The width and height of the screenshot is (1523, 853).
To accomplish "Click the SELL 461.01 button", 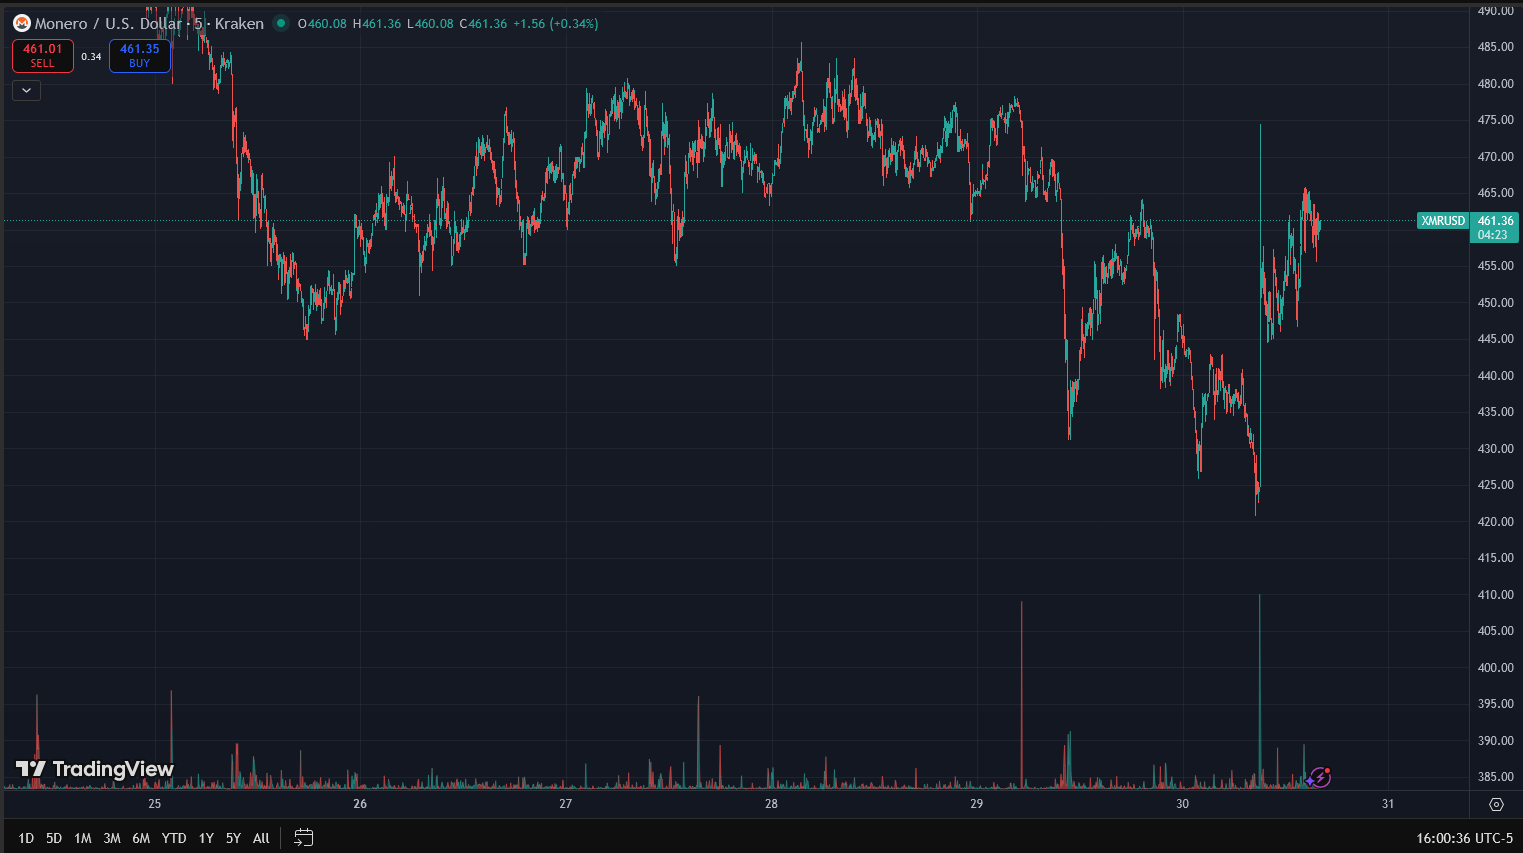I will [x=43, y=56].
